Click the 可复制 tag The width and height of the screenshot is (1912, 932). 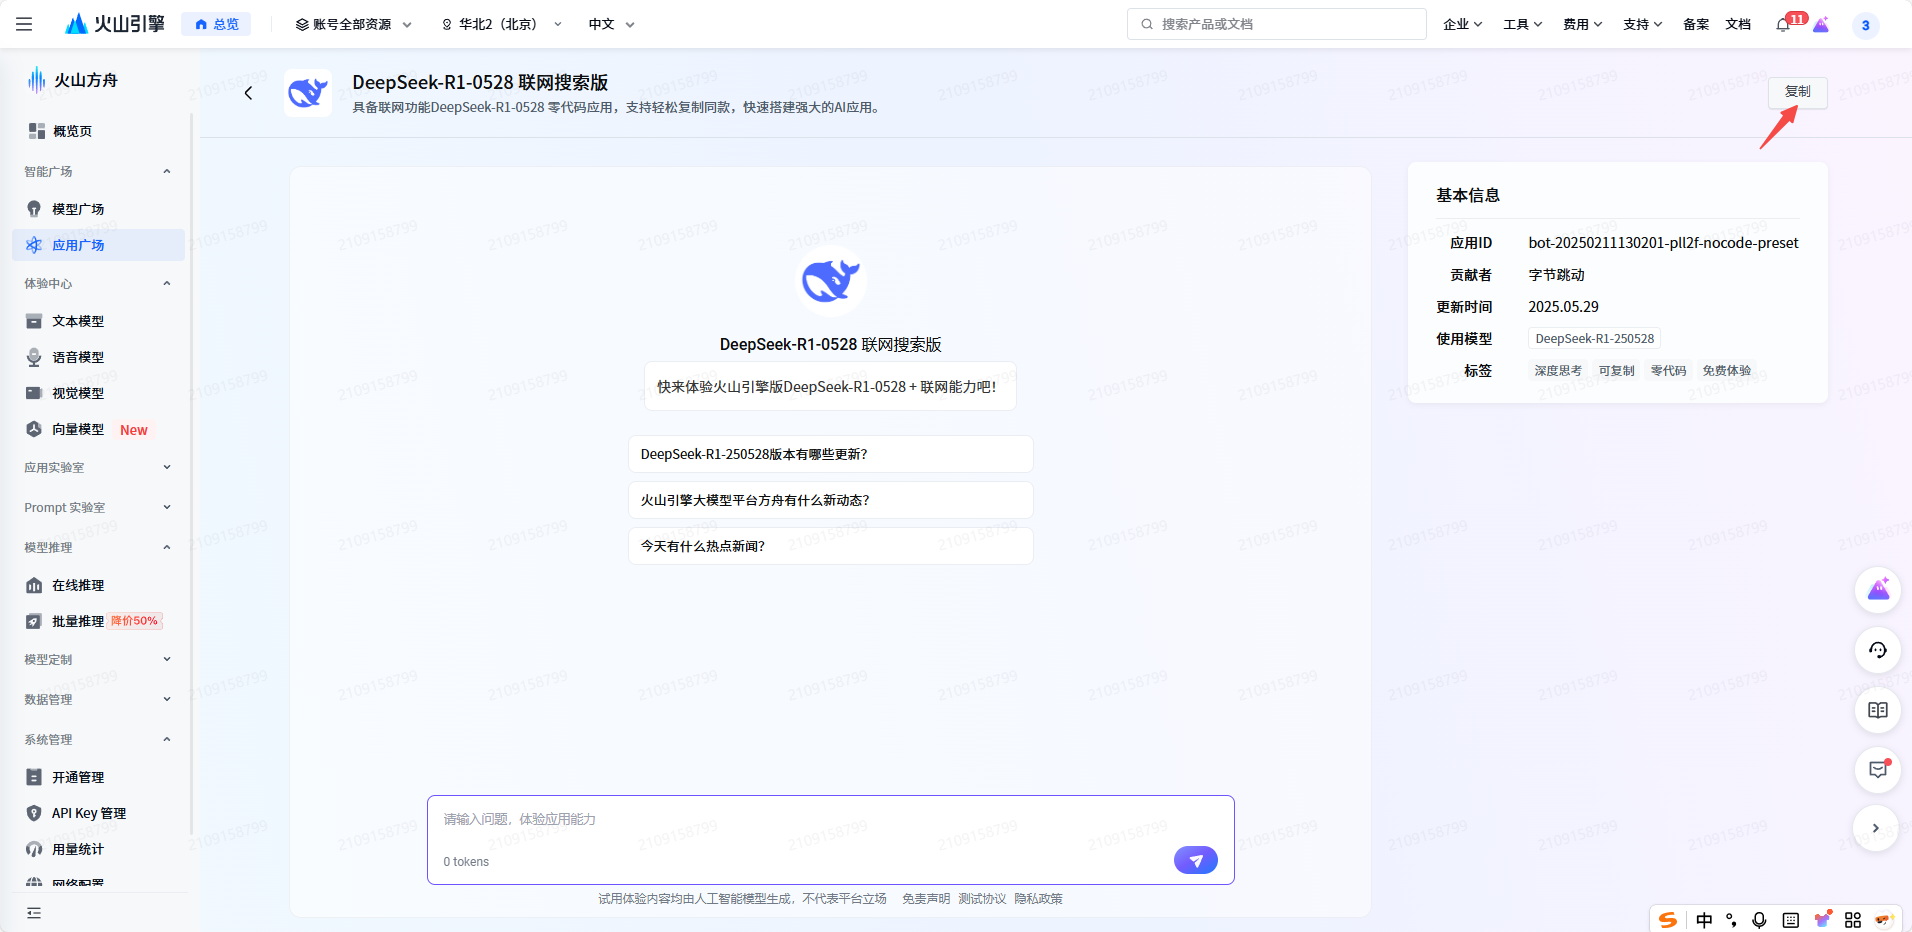coord(1616,371)
